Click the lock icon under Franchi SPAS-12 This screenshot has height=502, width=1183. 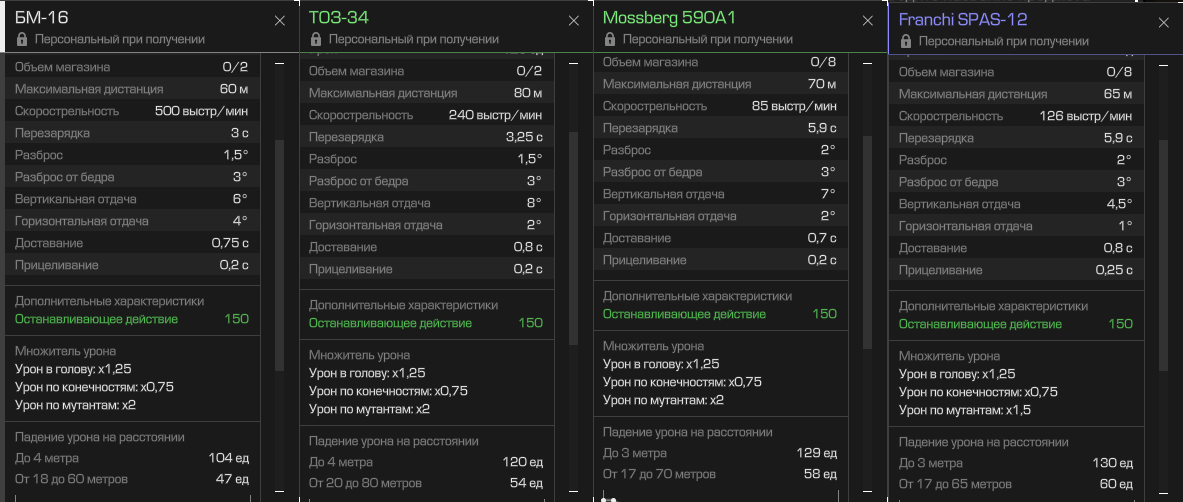tap(905, 41)
